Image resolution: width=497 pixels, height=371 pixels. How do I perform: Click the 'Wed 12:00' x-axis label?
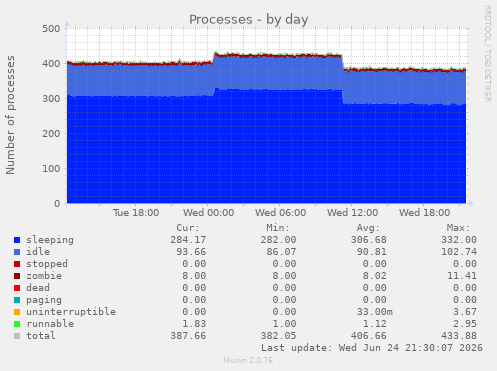point(352,213)
